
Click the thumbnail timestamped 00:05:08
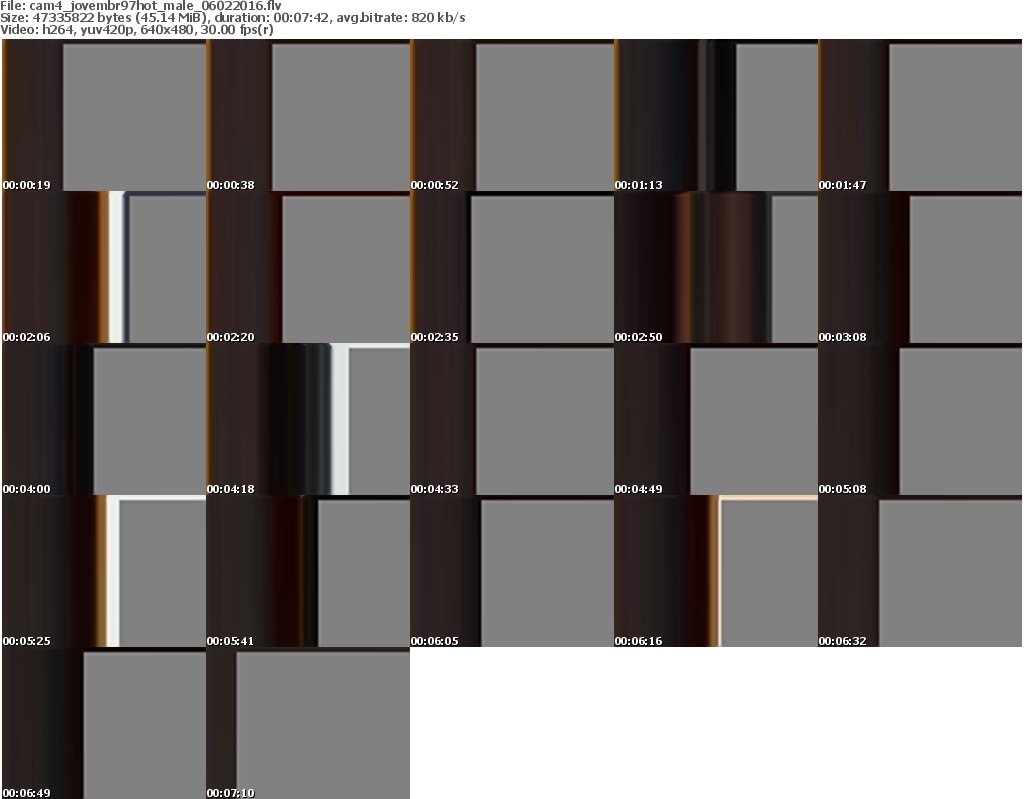(920, 419)
